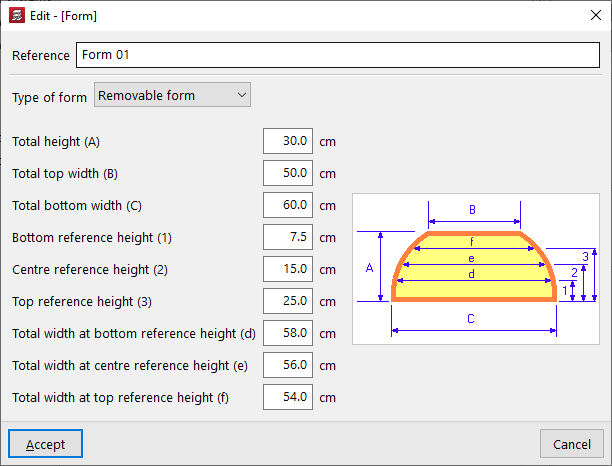Viewport: 612px width, 466px height.
Task: Click the B dimension label in diagram
Action: (x=473, y=209)
